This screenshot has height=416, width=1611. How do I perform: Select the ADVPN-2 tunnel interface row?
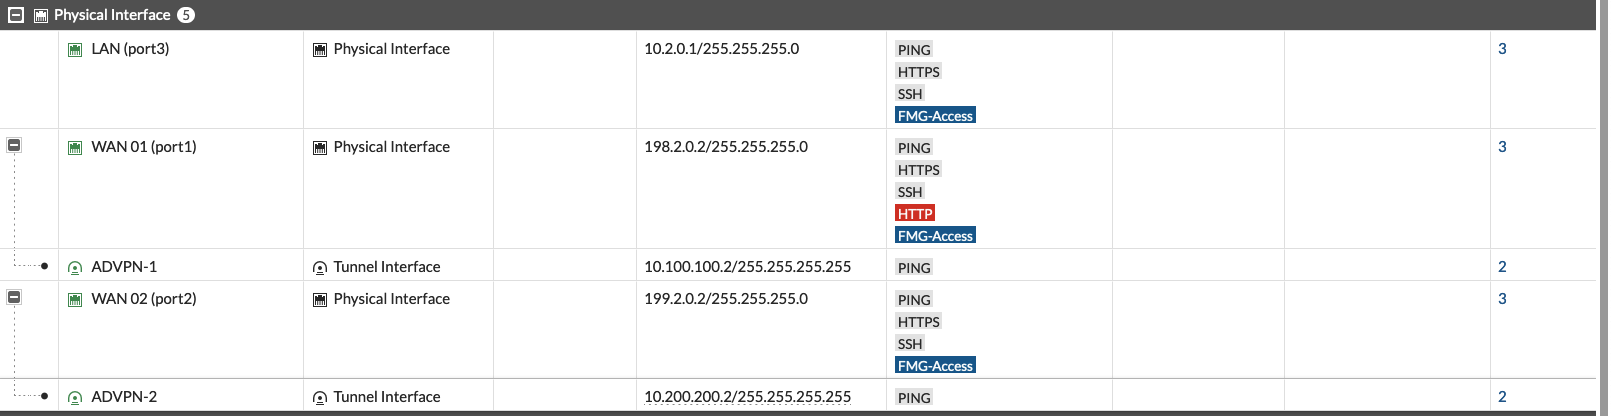[124, 397]
